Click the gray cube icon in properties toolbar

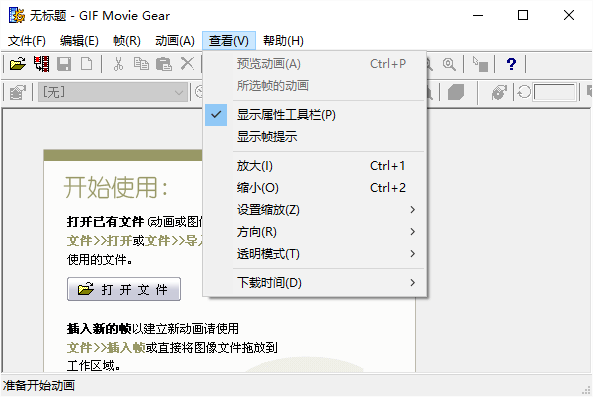(x=456, y=92)
